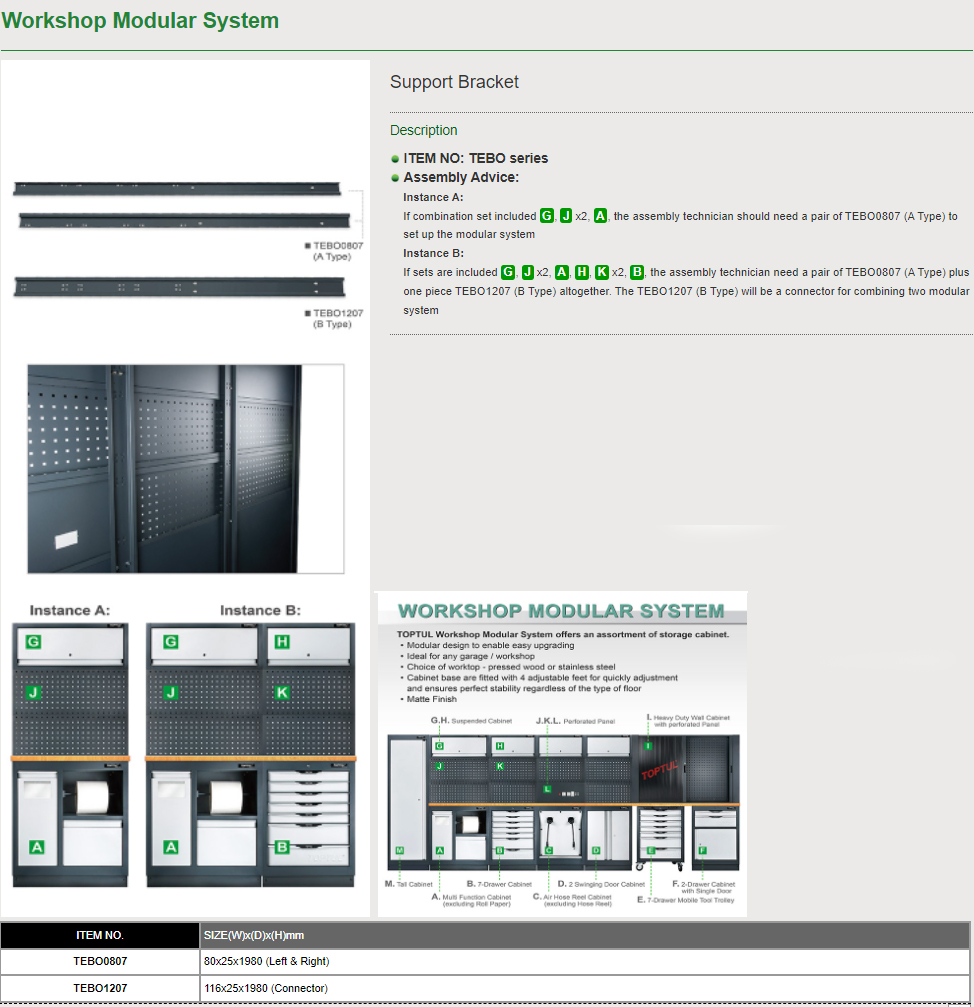The image size is (974, 1007).
Task: Click the H label on Instance B diagram
Action: point(282,642)
